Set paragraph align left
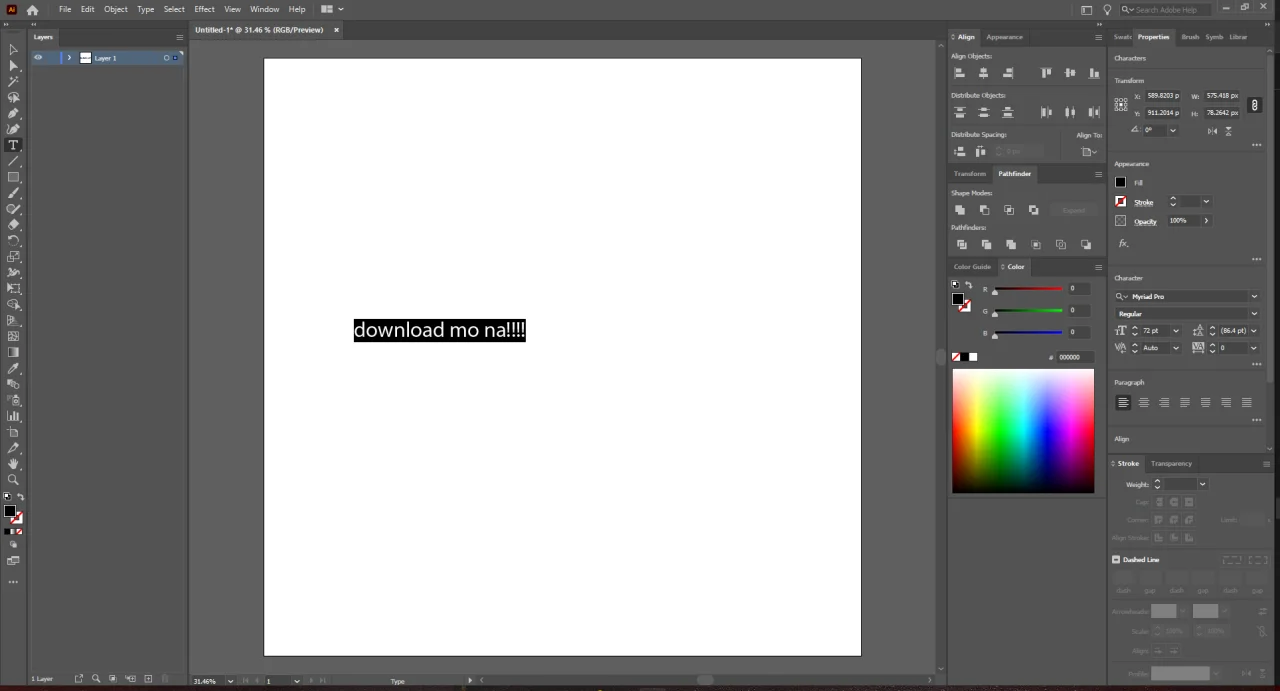This screenshot has width=1280, height=691. tap(1123, 402)
